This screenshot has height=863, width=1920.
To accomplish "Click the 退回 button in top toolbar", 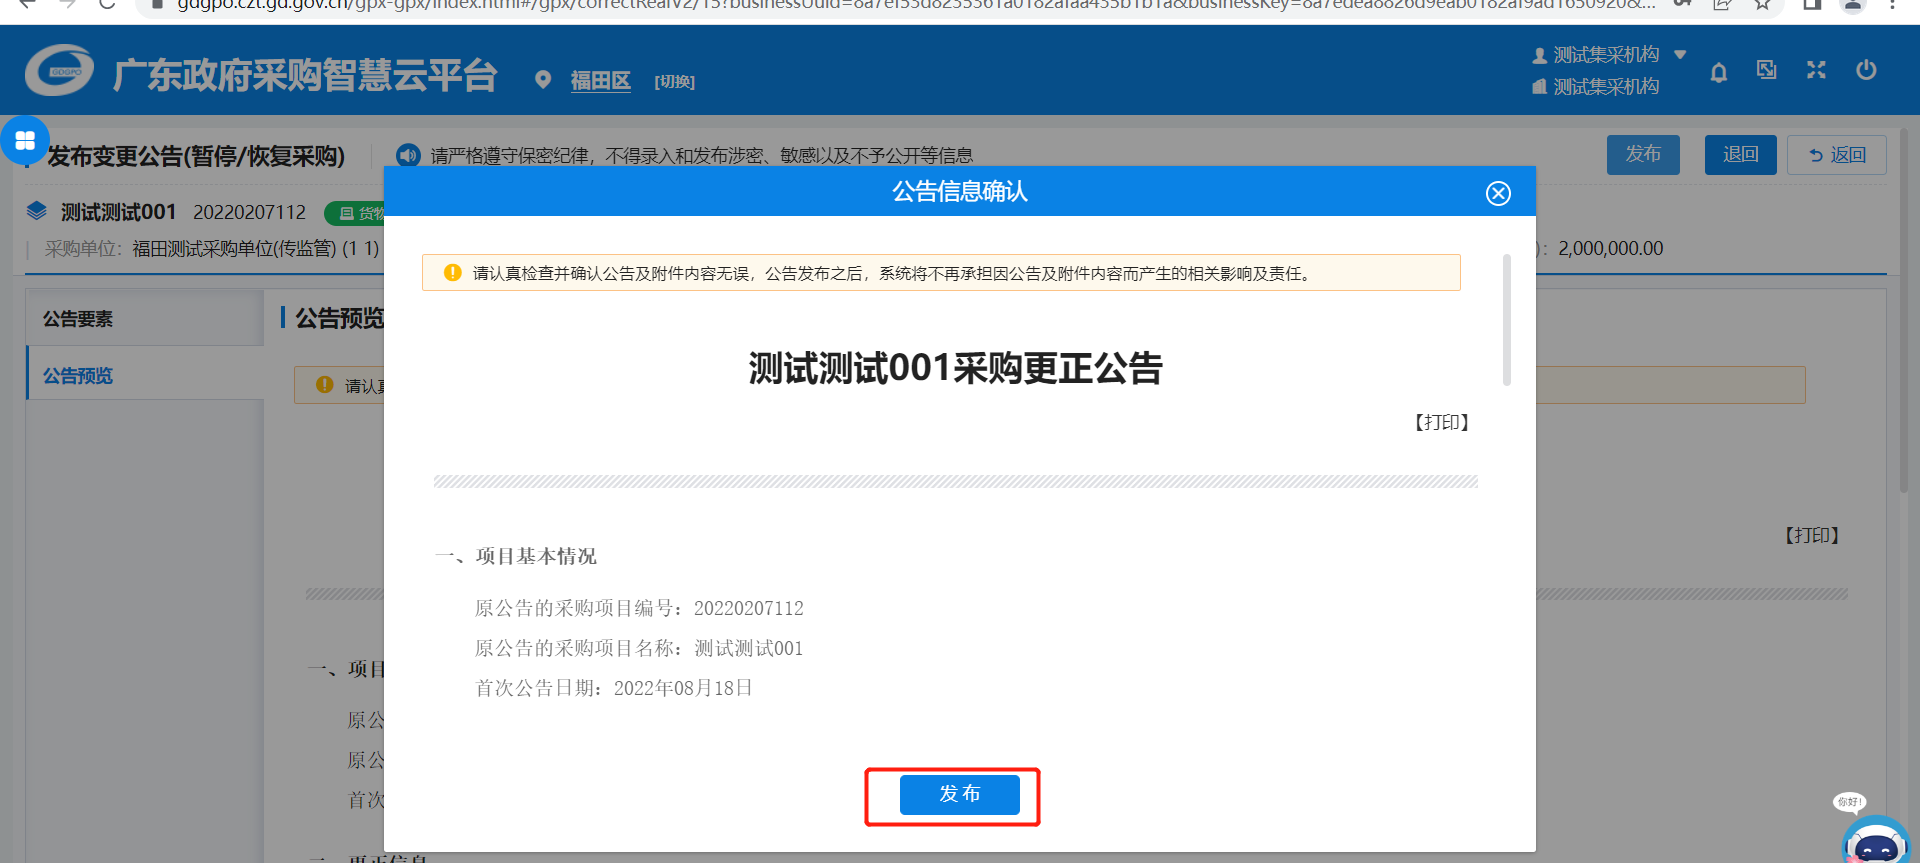I will click(x=1740, y=155).
